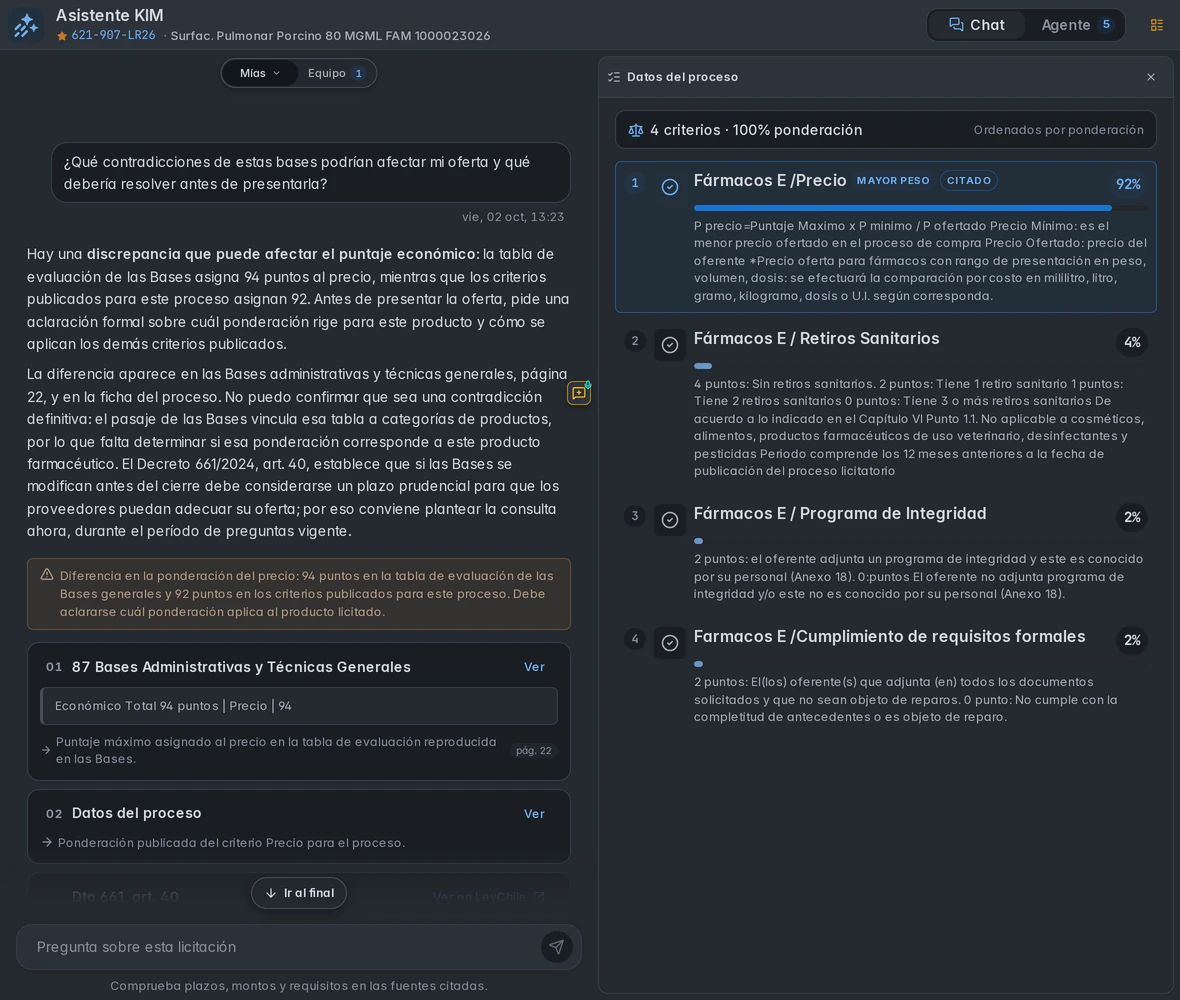Select the Equipo filter tab
The width and height of the screenshot is (1180, 1000).
(x=336, y=73)
